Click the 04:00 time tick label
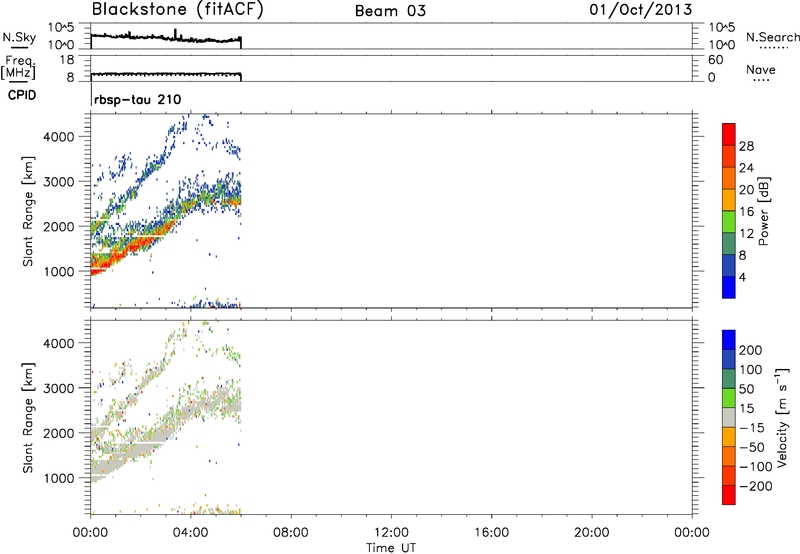This screenshot has width=800, height=554. point(191,533)
